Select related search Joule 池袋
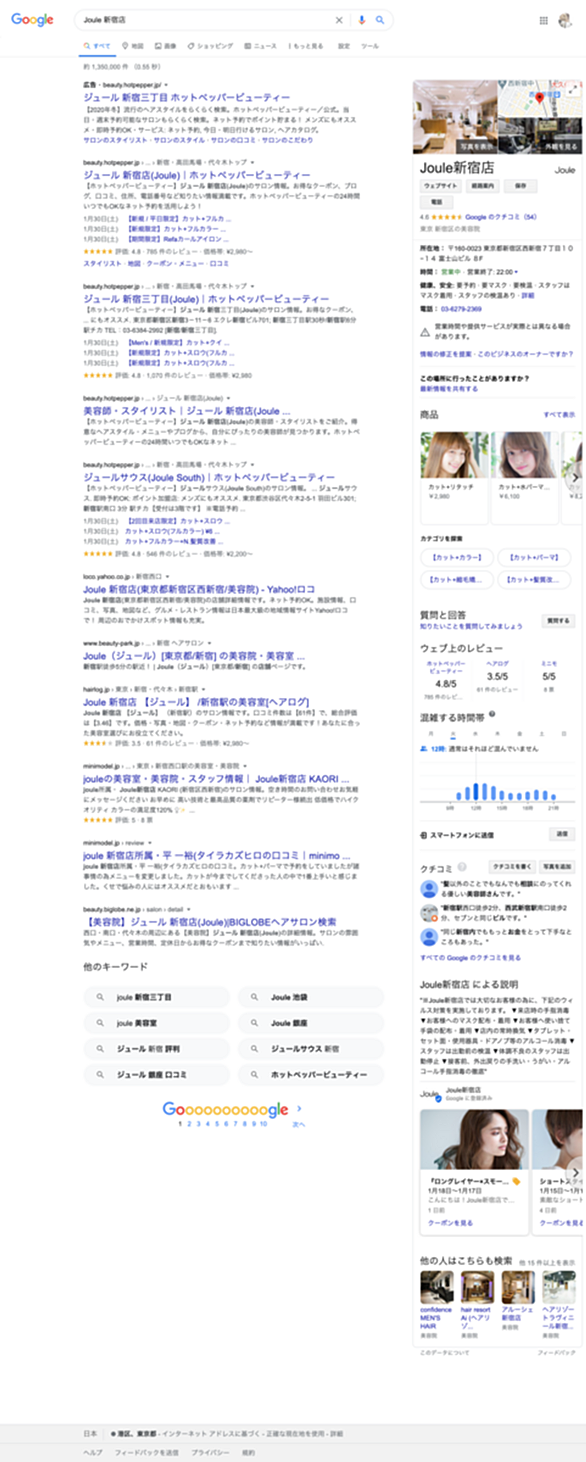This screenshot has height=1462, width=586. [310, 997]
